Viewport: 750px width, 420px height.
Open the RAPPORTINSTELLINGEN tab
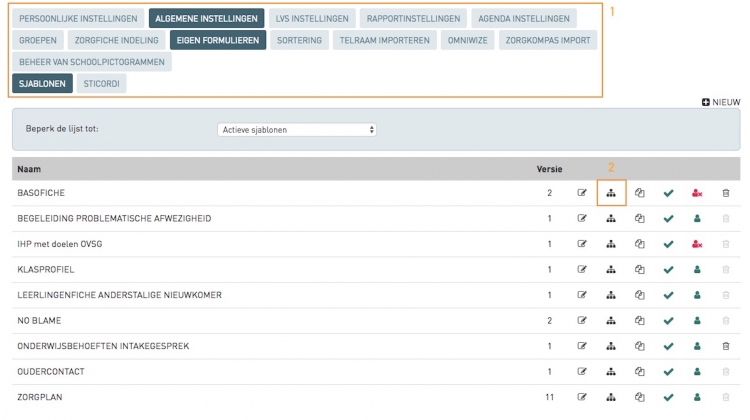pos(413,18)
